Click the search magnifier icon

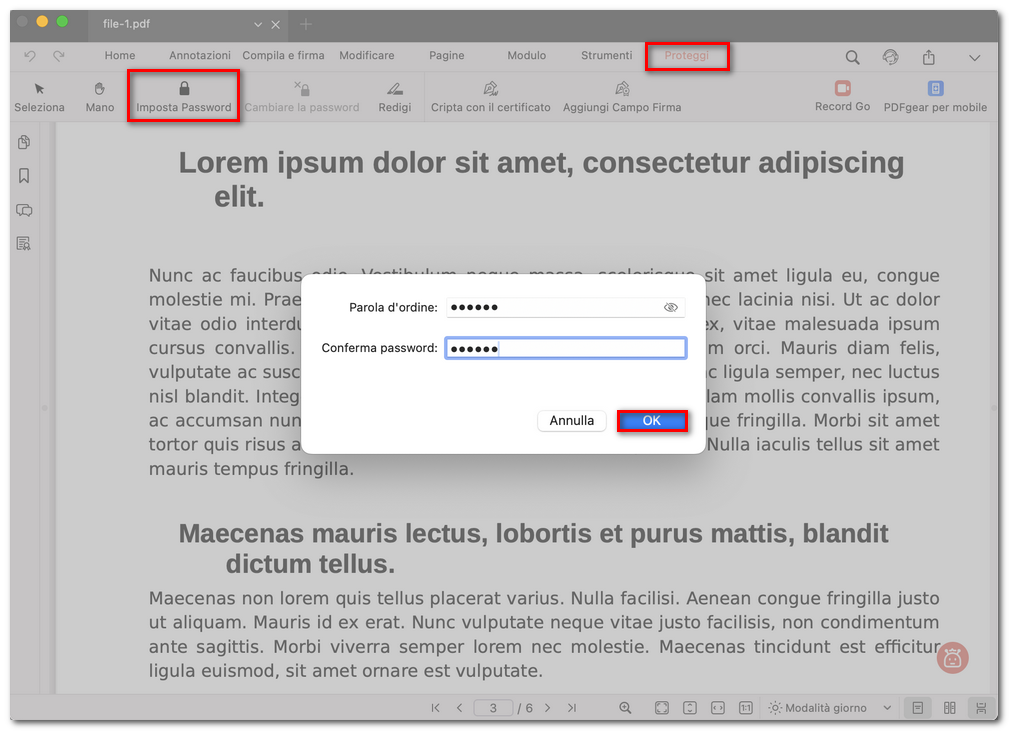(851, 57)
